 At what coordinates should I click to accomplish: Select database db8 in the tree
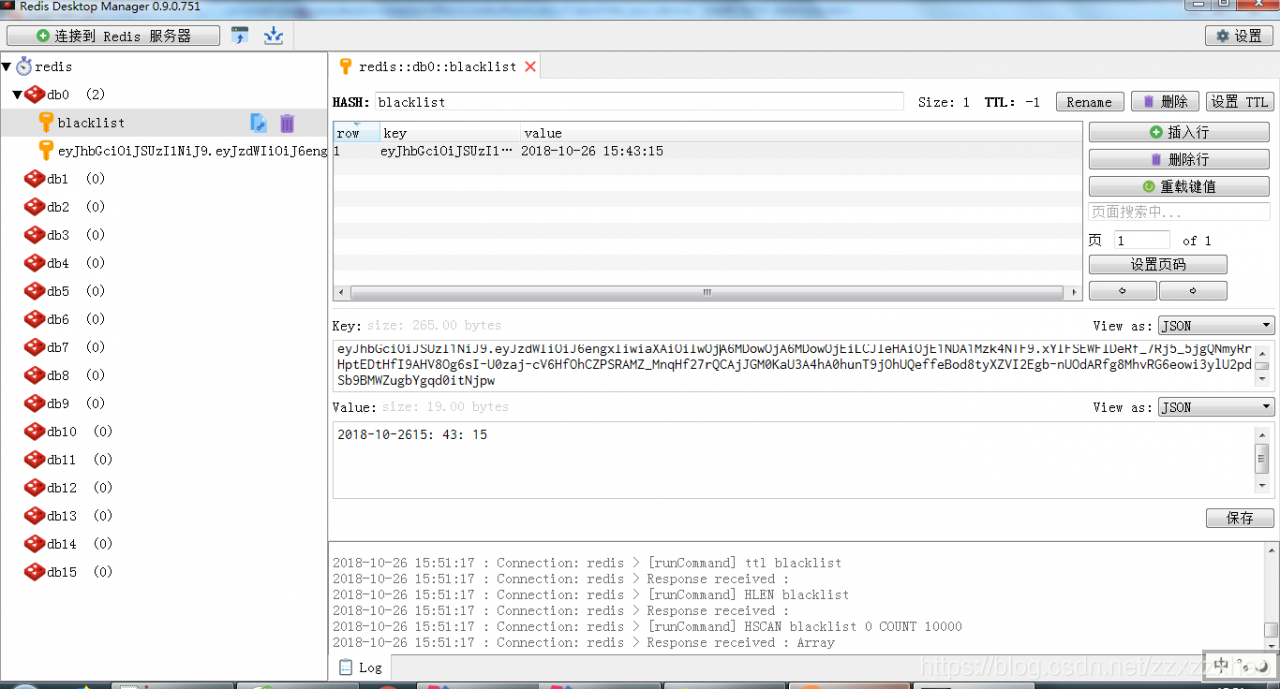click(65, 375)
